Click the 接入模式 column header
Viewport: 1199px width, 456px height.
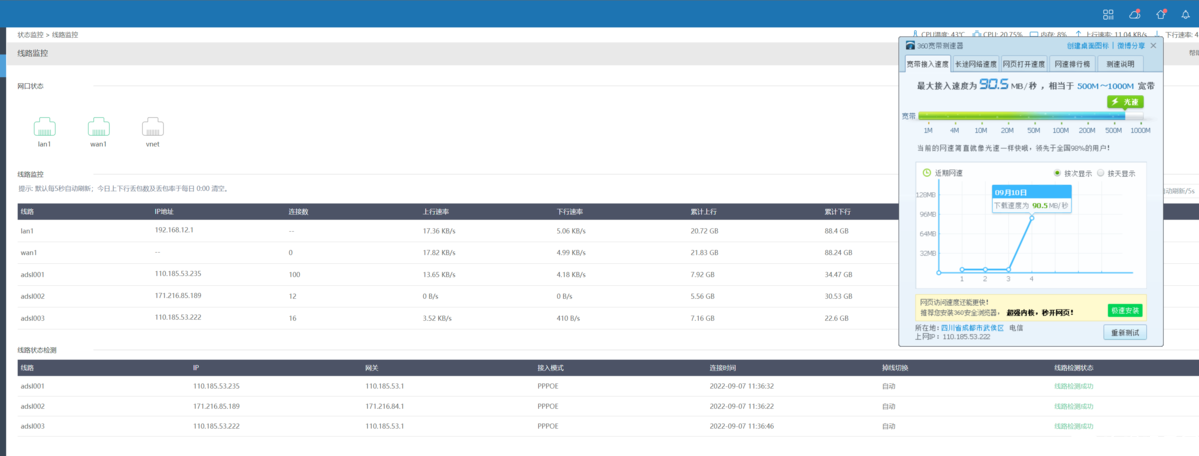click(550, 368)
